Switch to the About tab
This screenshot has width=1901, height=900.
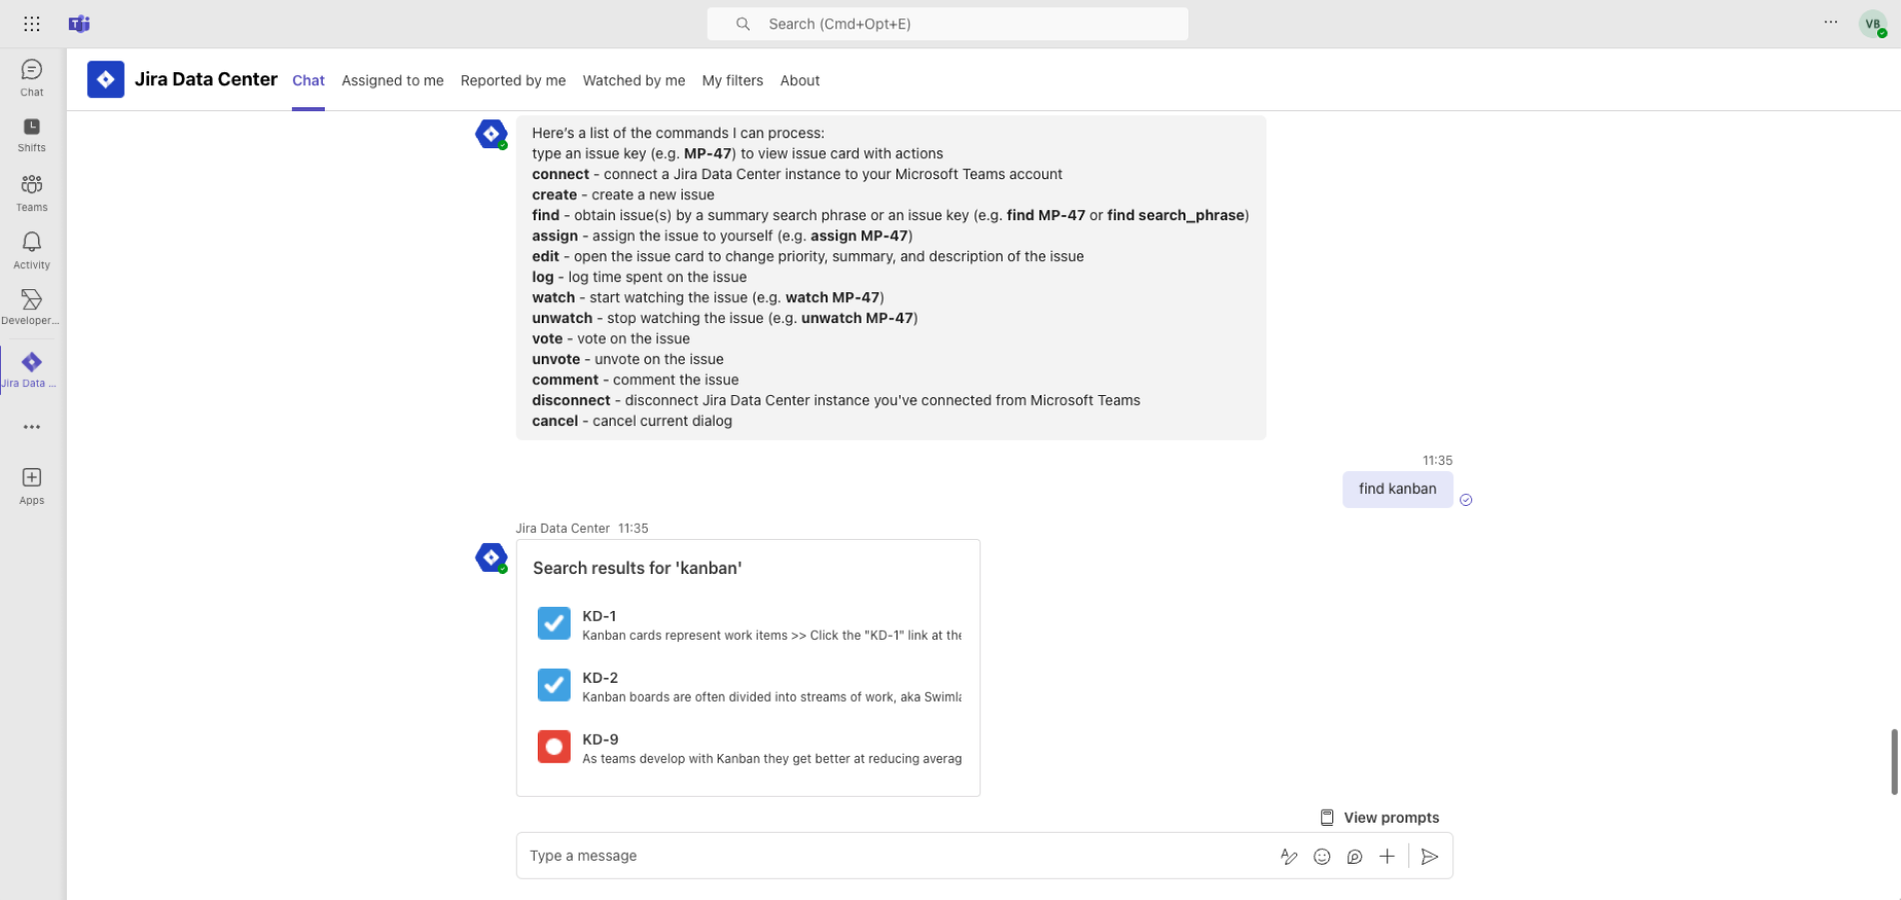800,81
